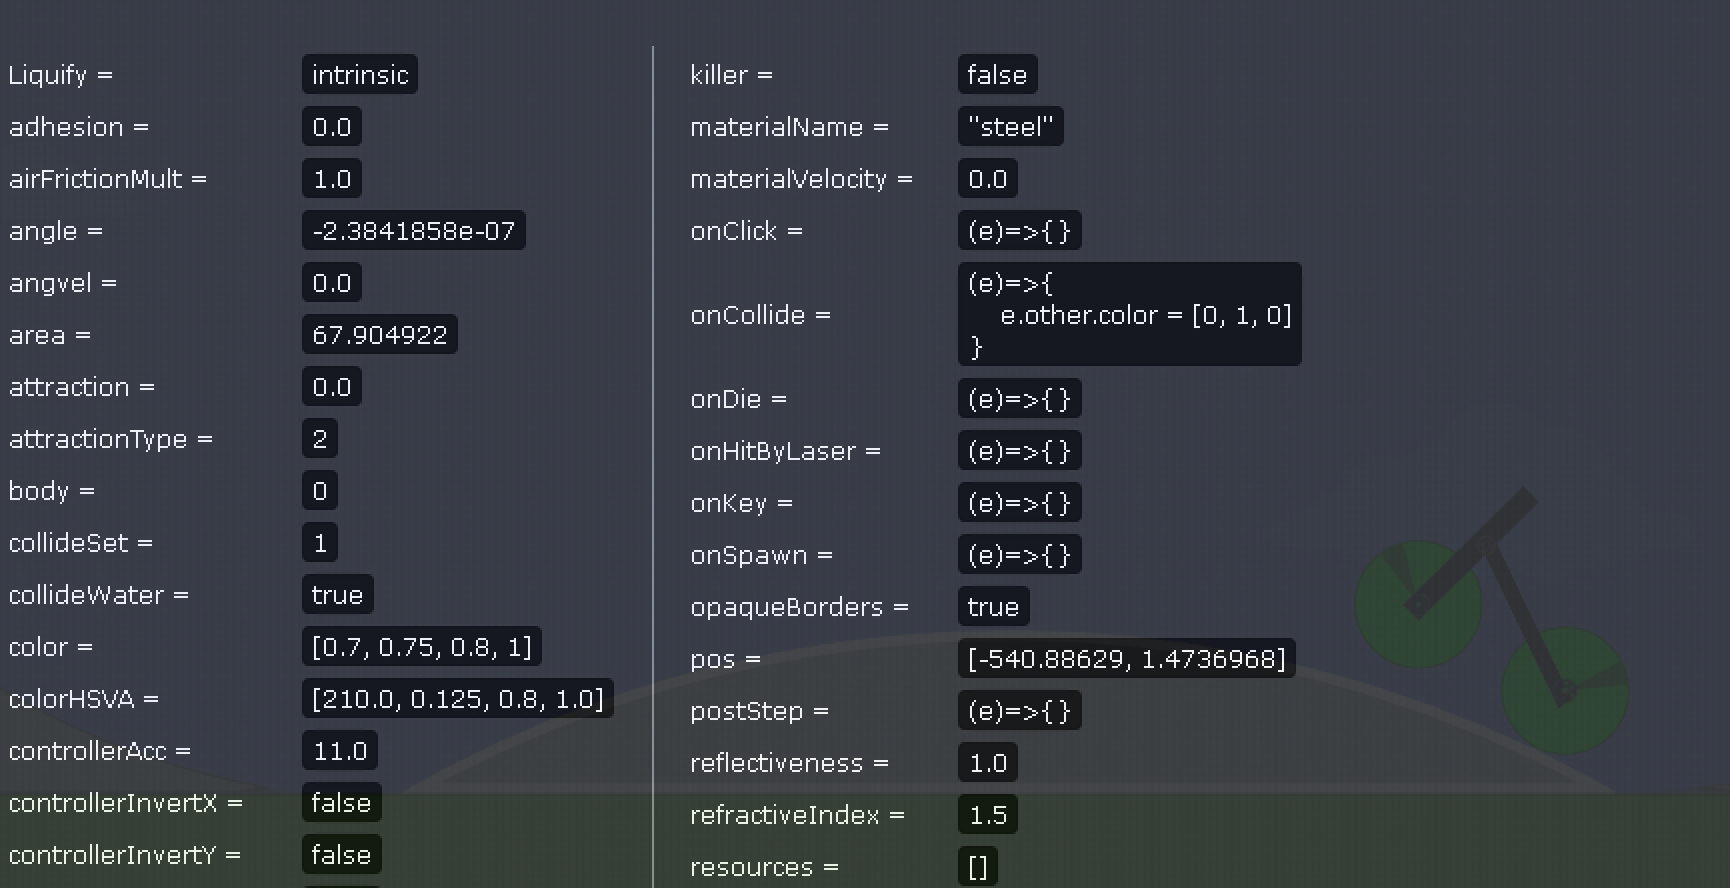Toggle the killer false value
The width and height of the screenshot is (1730, 888).
pyautogui.click(x=997, y=75)
